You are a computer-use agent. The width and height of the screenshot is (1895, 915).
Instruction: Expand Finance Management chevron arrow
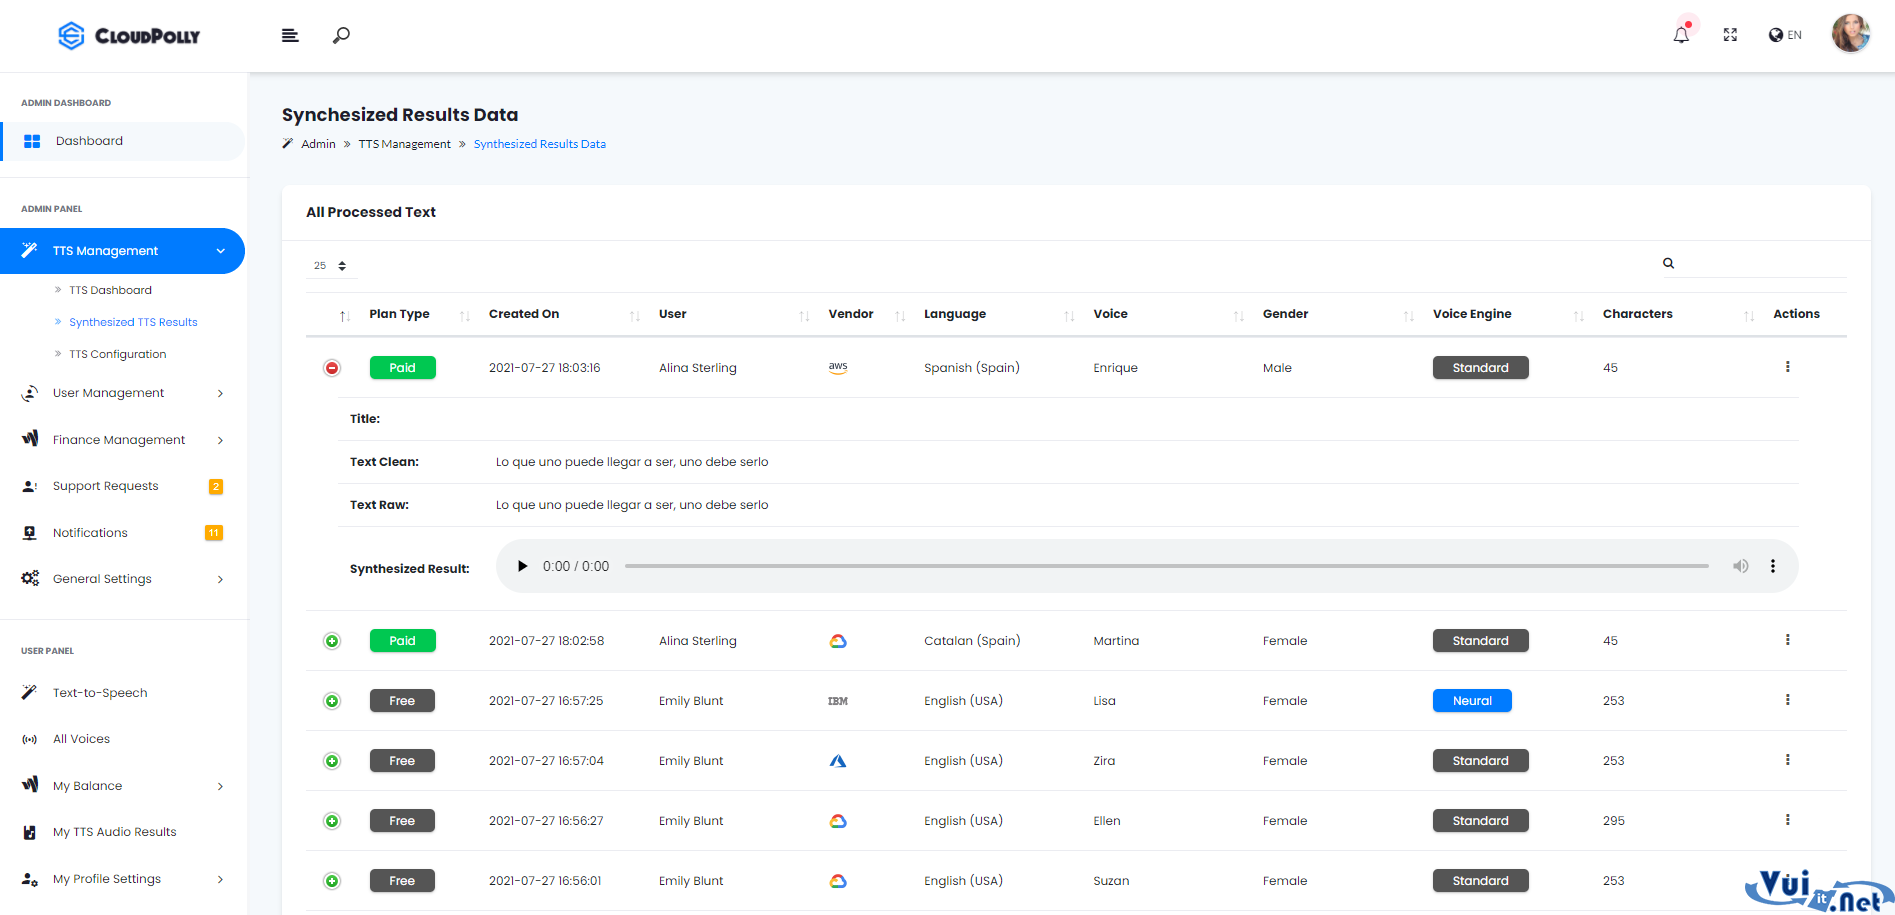click(x=220, y=440)
